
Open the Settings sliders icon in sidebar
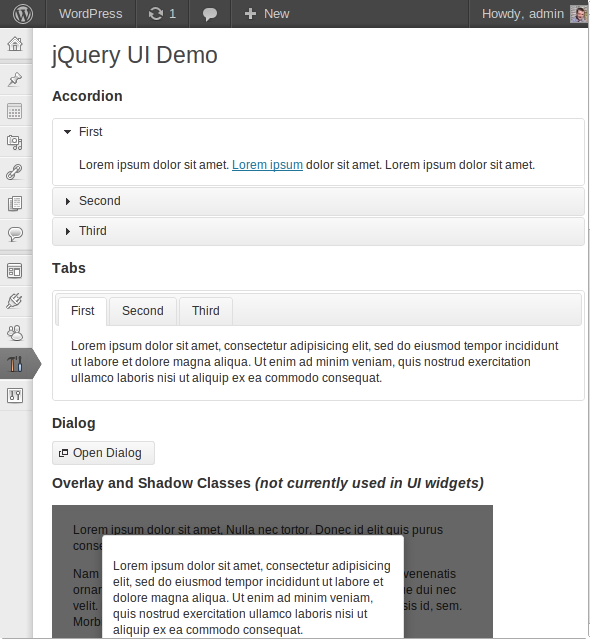pyautogui.click(x=15, y=395)
